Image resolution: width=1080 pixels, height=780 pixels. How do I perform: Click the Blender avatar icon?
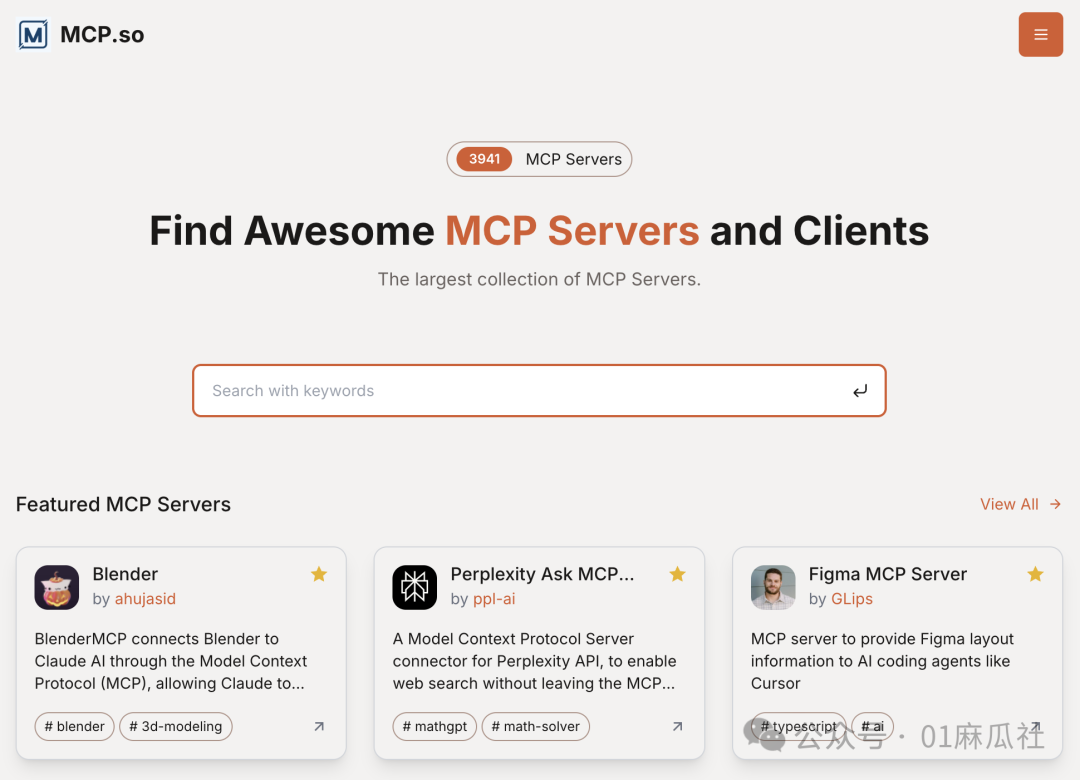pos(56,587)
